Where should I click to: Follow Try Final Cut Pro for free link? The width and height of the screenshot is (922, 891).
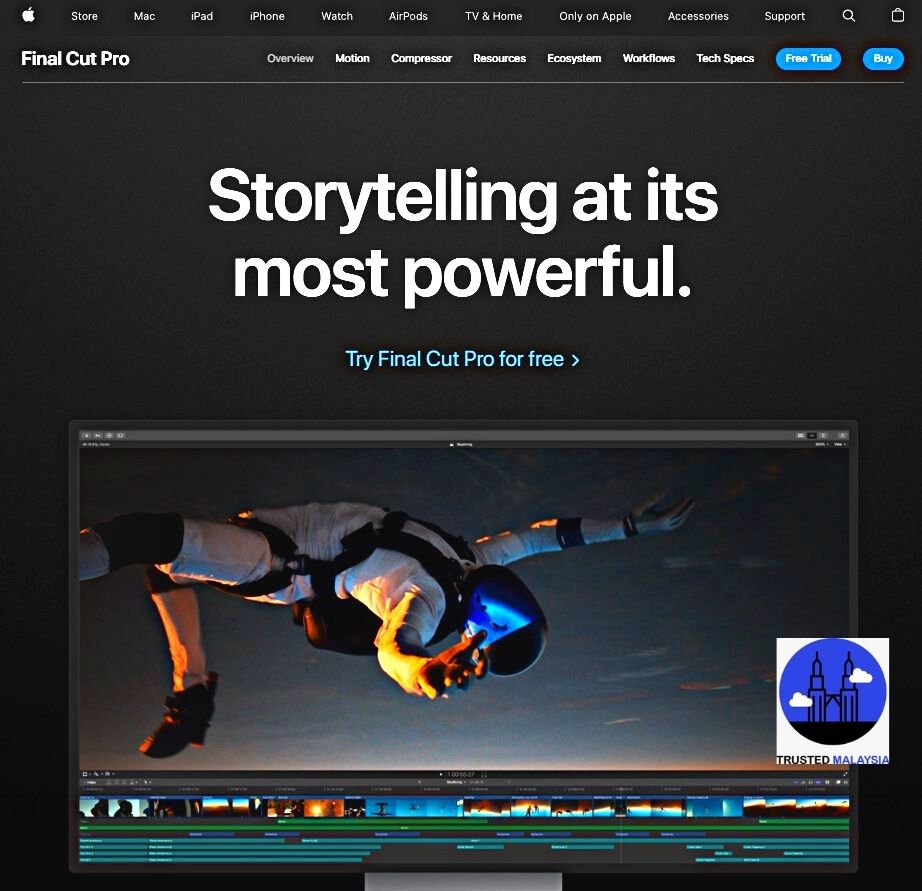click(462, 359)
